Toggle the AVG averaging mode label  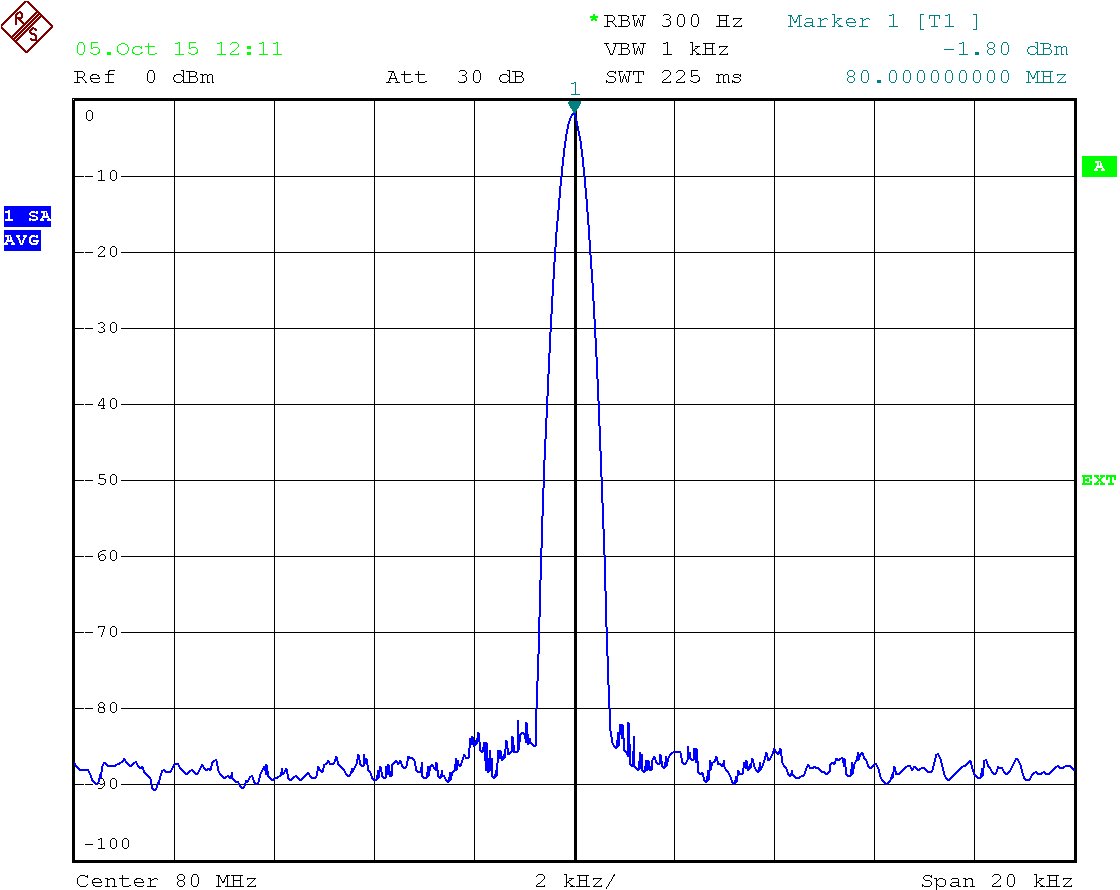(22, 240)
